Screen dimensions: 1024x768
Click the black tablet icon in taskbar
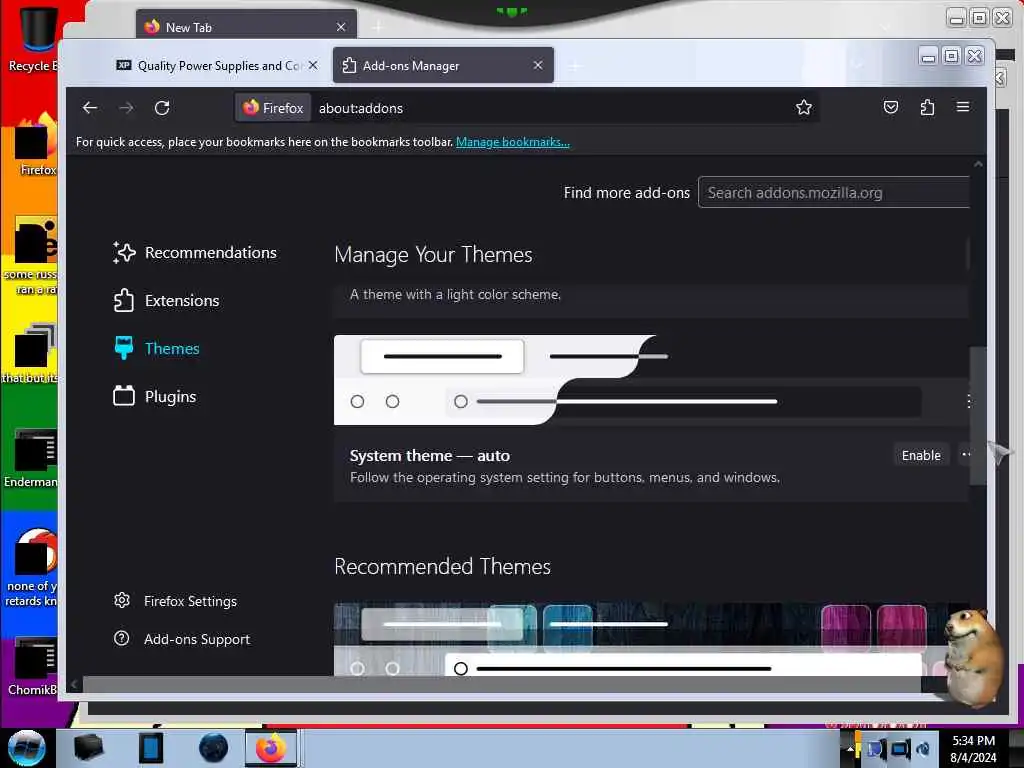[x=151, y=748]
